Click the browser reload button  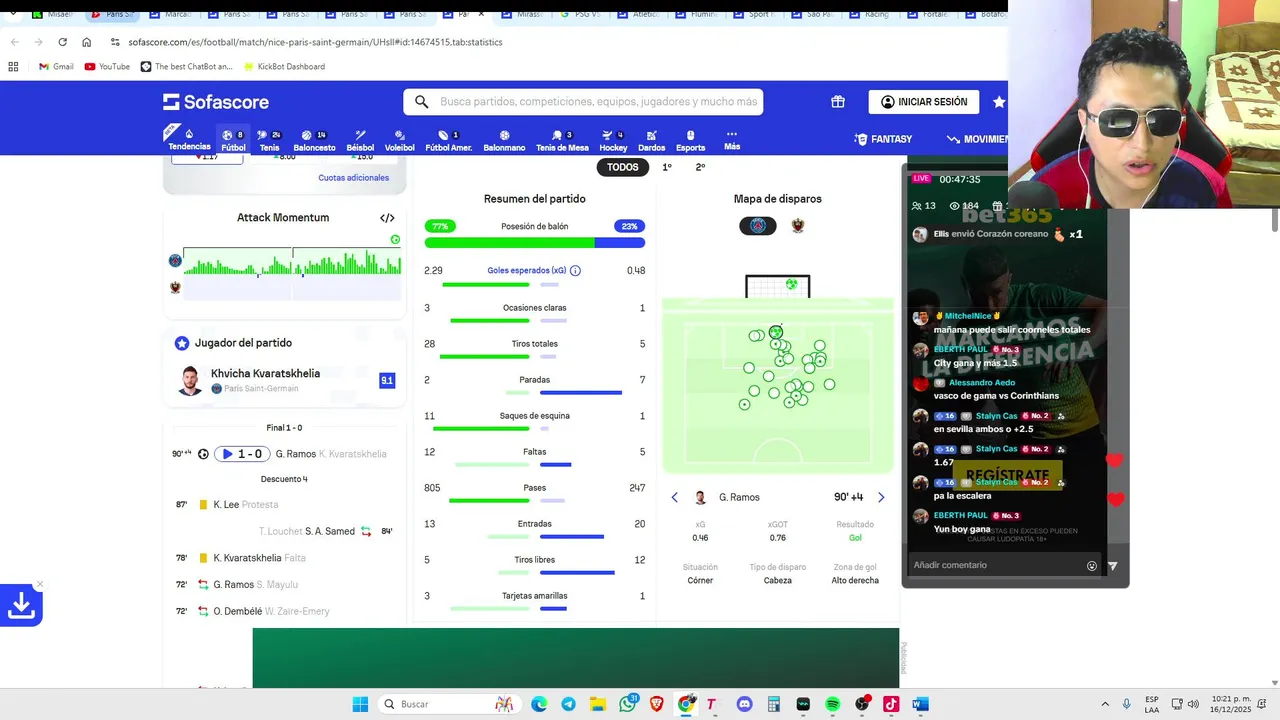point(62,42)
